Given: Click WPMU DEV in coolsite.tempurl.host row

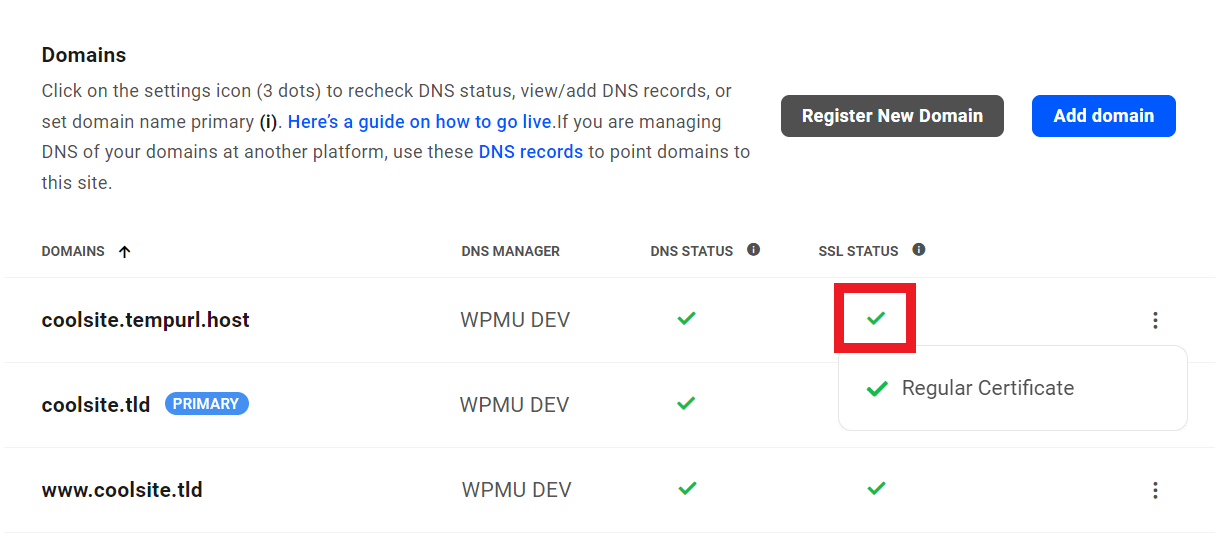Looking at the screenshot, I should [x=515, y=320].
